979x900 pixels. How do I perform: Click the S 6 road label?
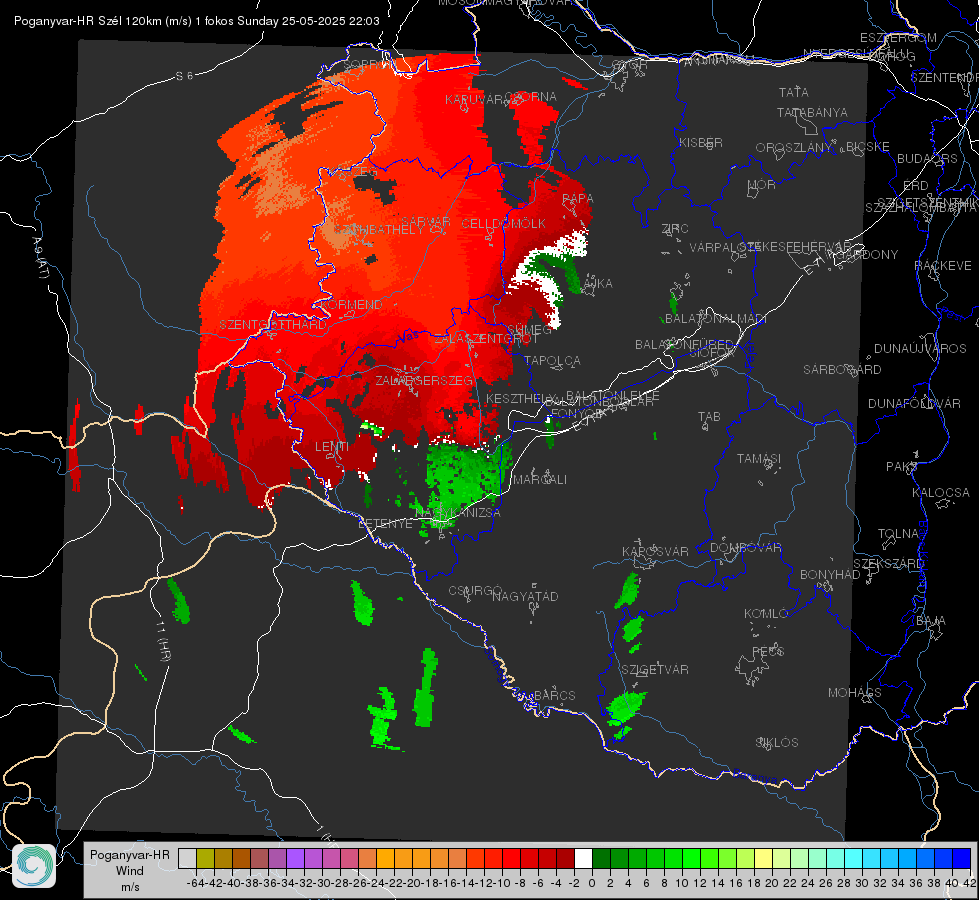pyautogui.click(x=184, y=76)
